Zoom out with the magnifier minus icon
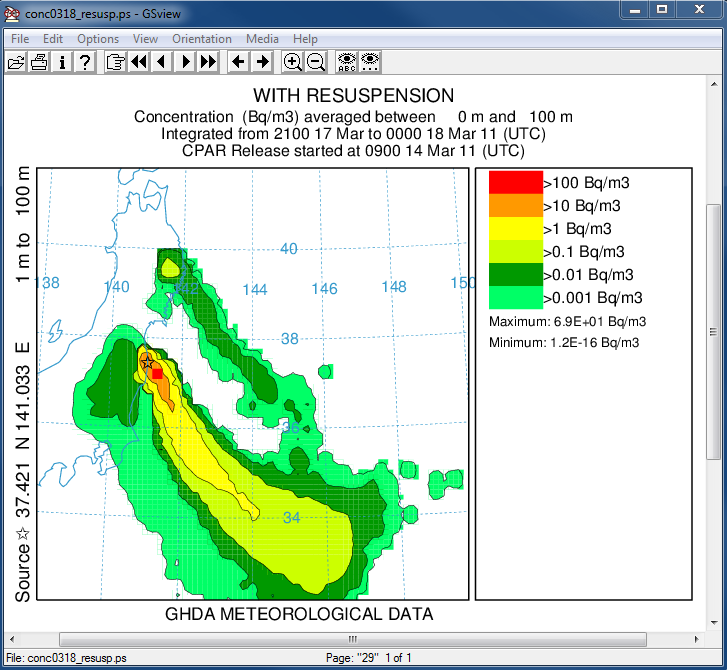The image size is (727, 670). [x=316, y=62]
